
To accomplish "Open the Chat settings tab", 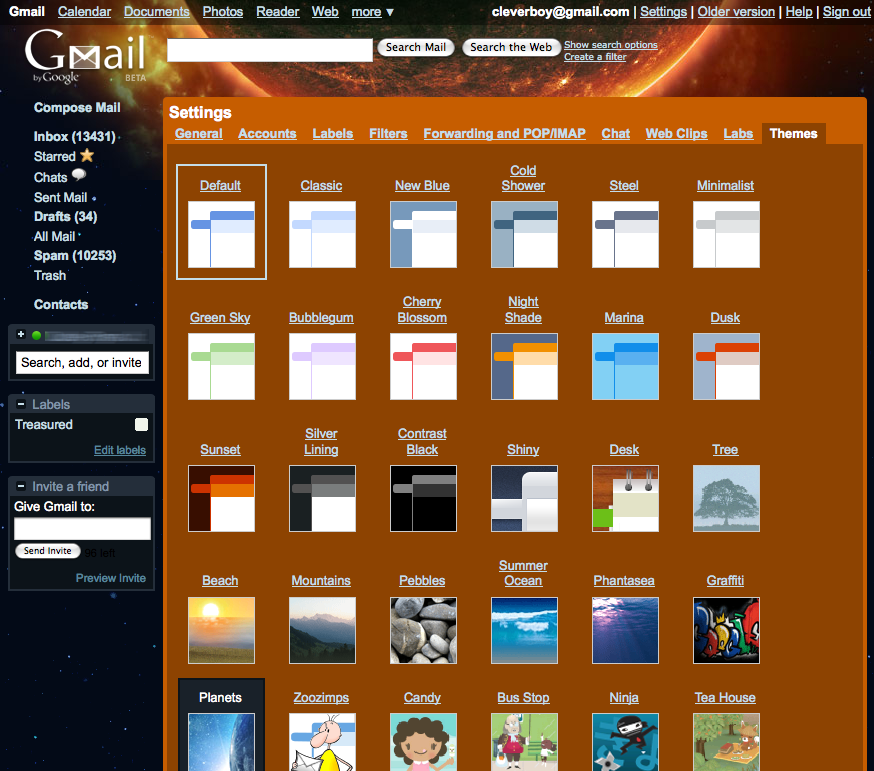I will [x=615, y=134].
